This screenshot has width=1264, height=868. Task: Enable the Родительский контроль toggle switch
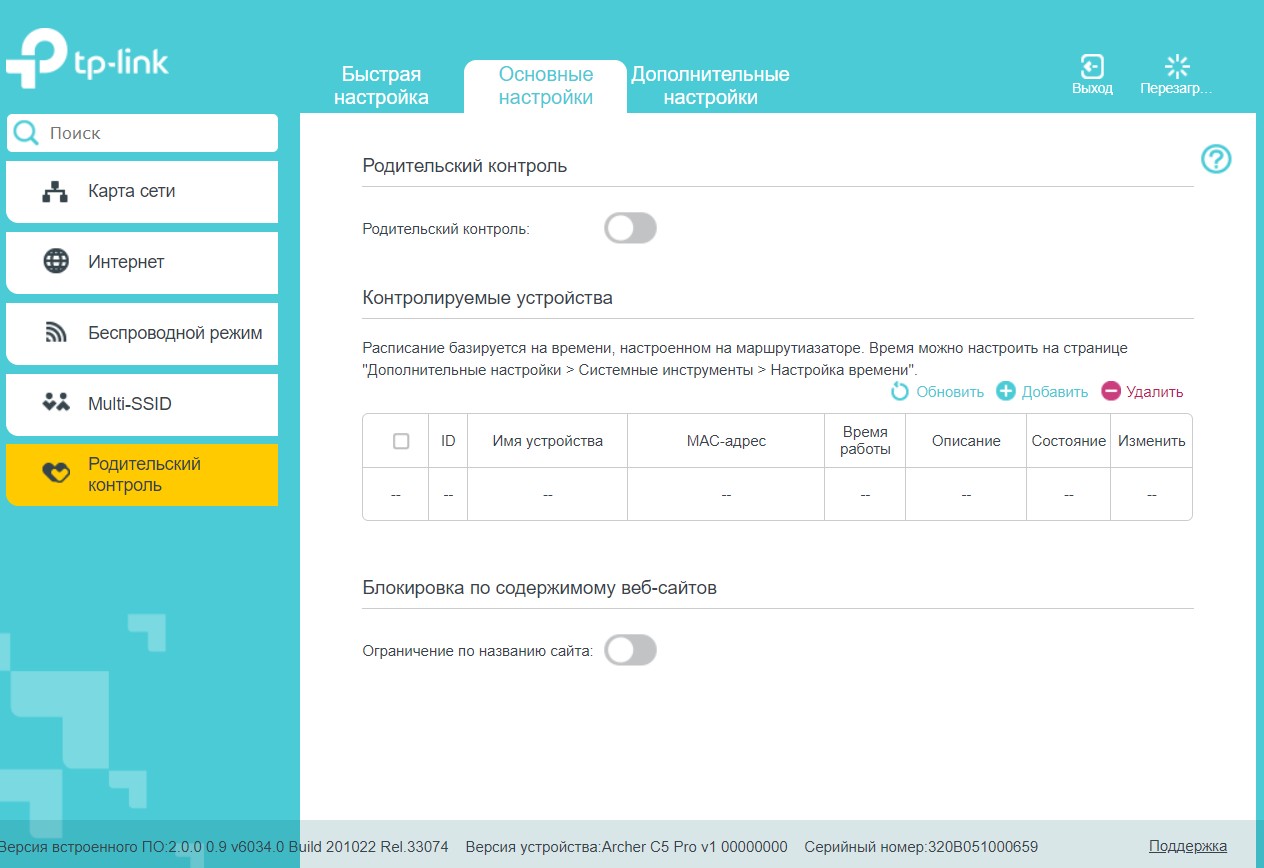(x=630, y=228)
